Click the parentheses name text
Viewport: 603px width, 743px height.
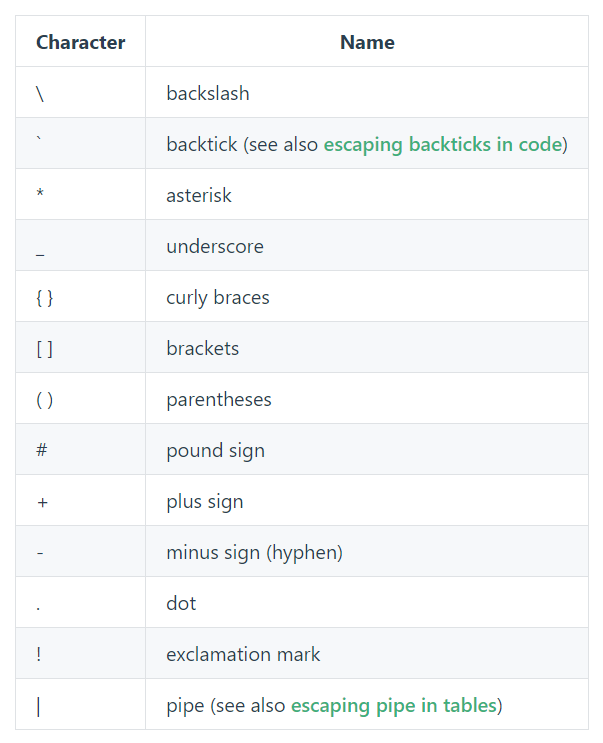pyautogui.click(x=219, y=400)
